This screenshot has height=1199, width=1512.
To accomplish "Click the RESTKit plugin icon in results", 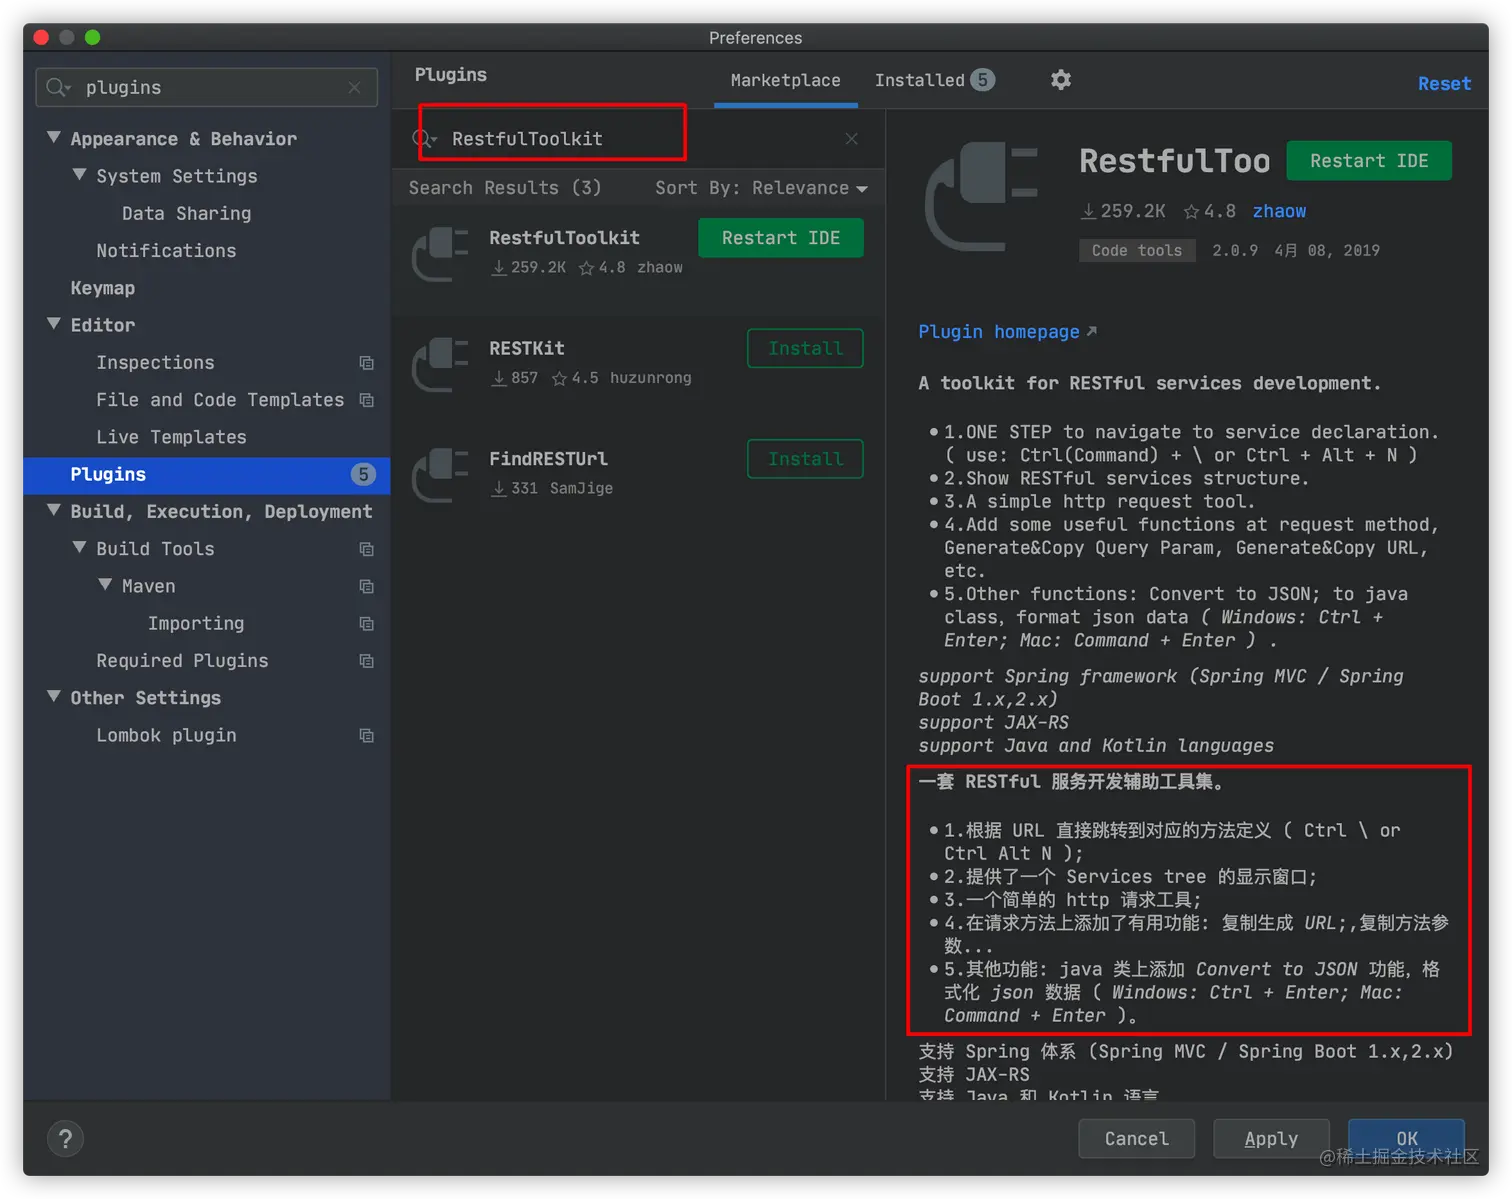I will coord(440,364).
